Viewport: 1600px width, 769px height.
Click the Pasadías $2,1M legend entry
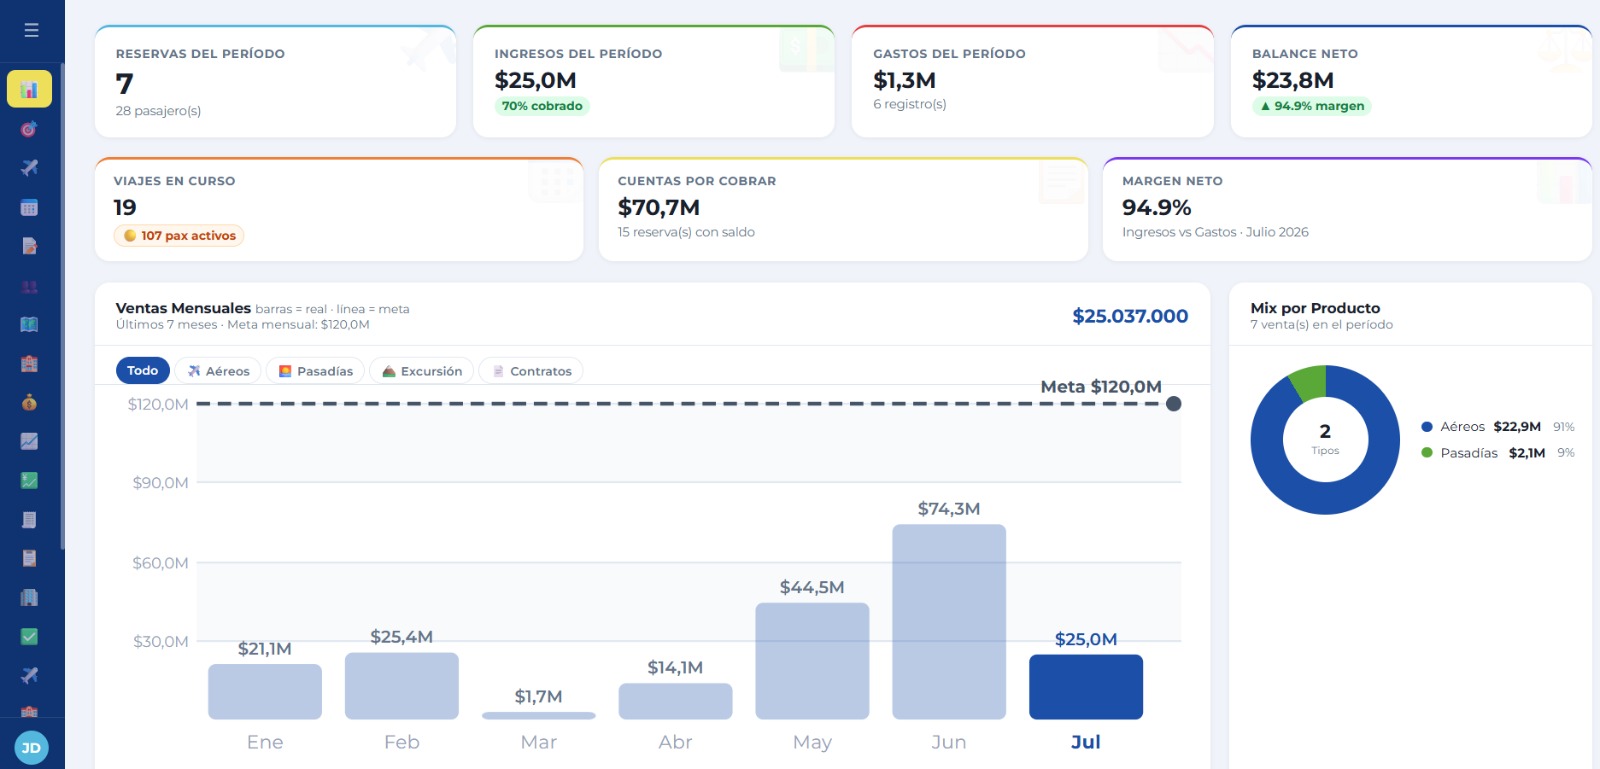(1498, 453)
